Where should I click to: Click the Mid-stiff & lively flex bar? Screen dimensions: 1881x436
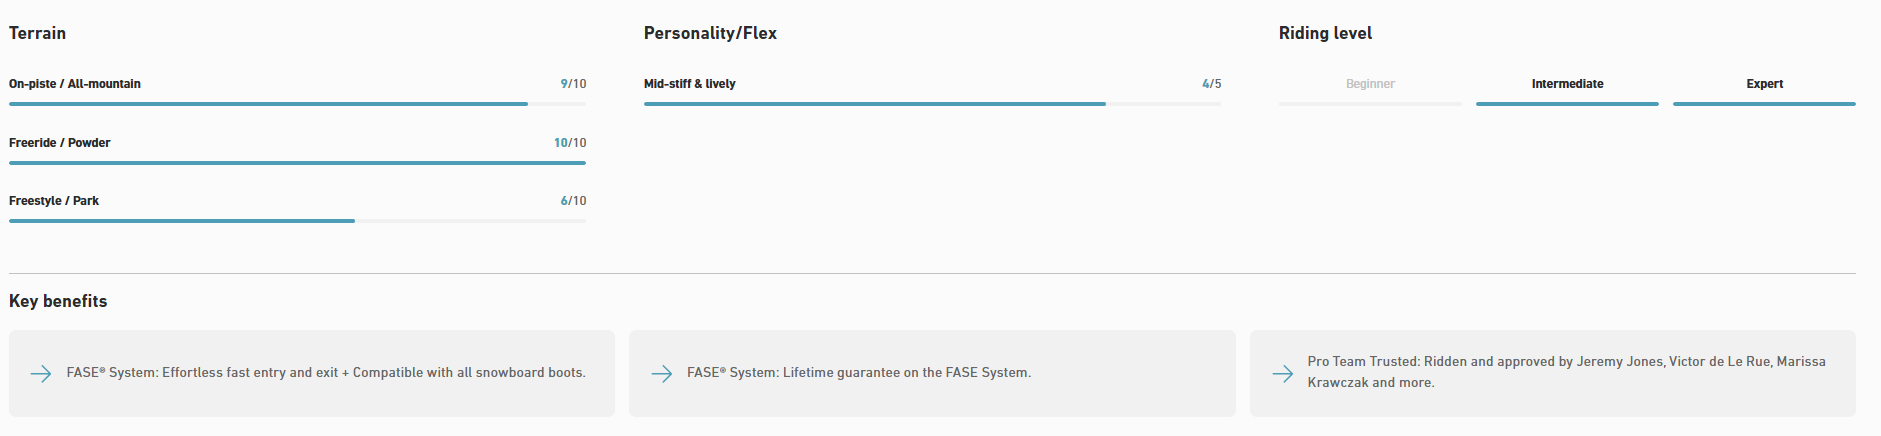pyautogui.click(x=932, y=104)
